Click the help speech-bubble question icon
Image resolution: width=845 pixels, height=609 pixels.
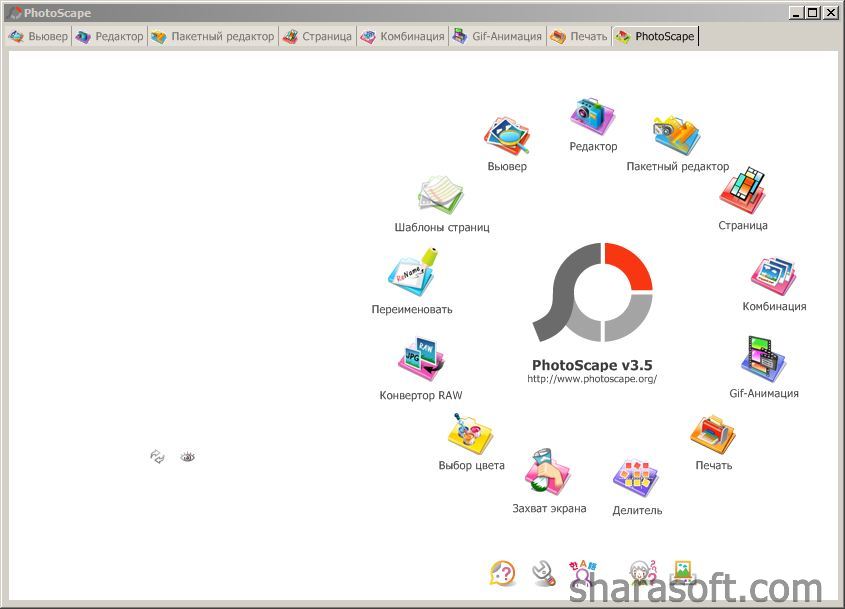(503, 573)
